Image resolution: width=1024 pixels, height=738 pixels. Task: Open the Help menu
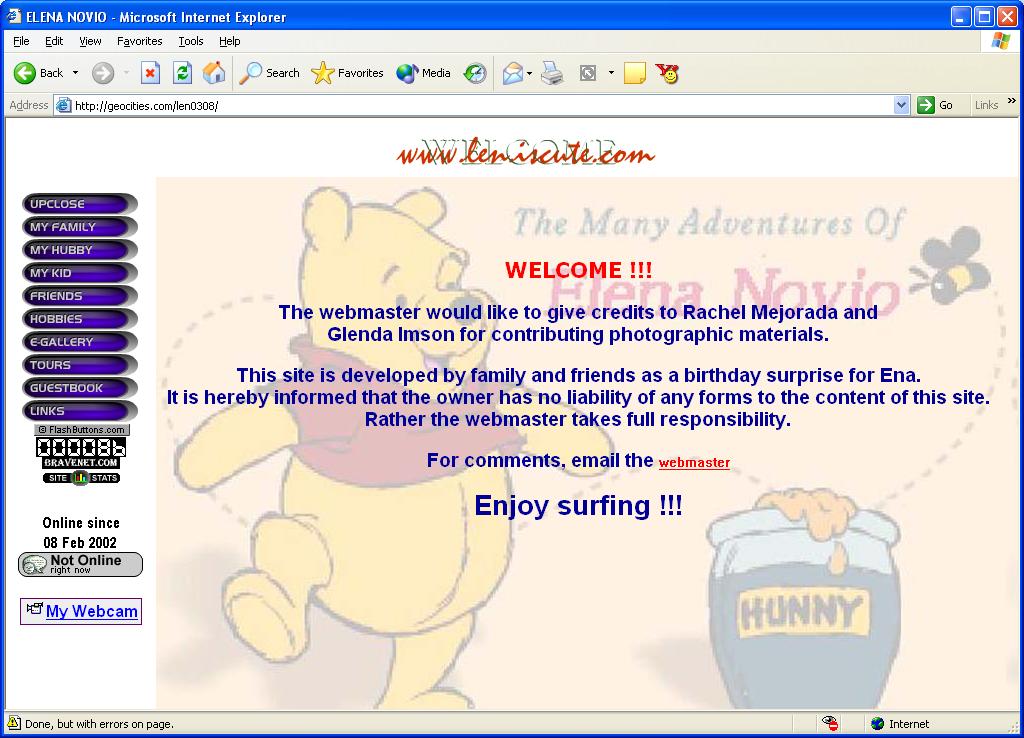(x=229, y=41)
